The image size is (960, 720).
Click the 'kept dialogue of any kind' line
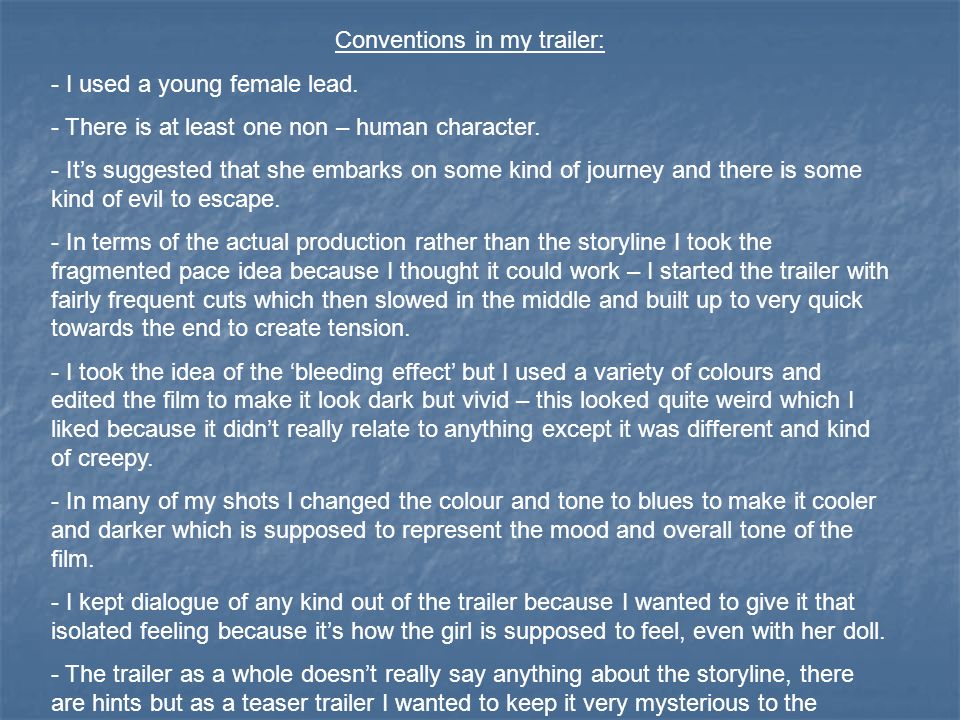[452, 602]
